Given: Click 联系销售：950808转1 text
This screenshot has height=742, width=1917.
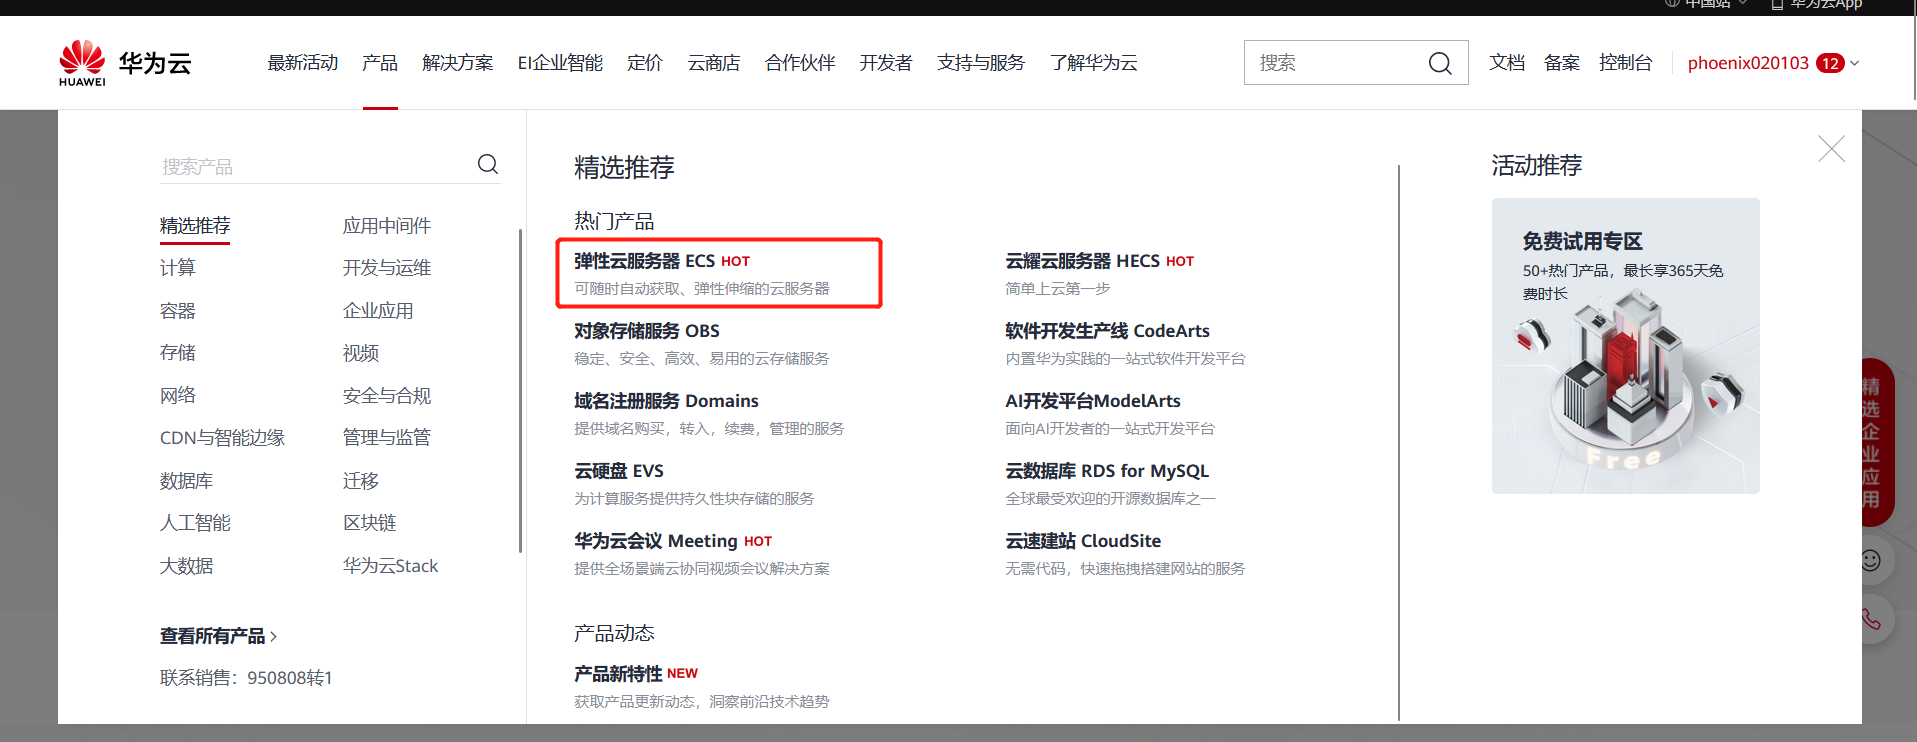Looking at the screenshot, I should (246, 678).
